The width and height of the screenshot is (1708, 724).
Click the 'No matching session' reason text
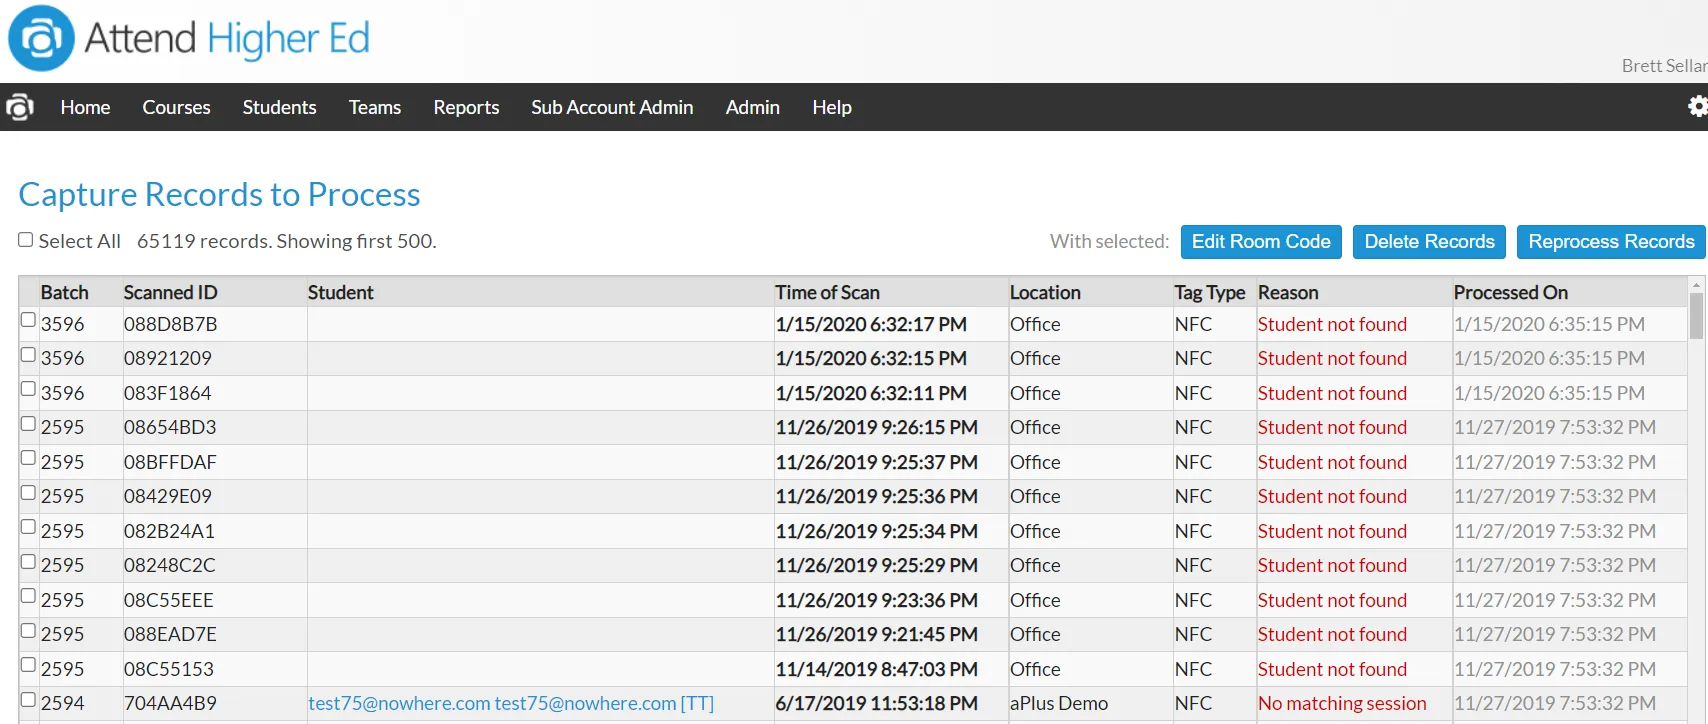[x=1342, y=703]
